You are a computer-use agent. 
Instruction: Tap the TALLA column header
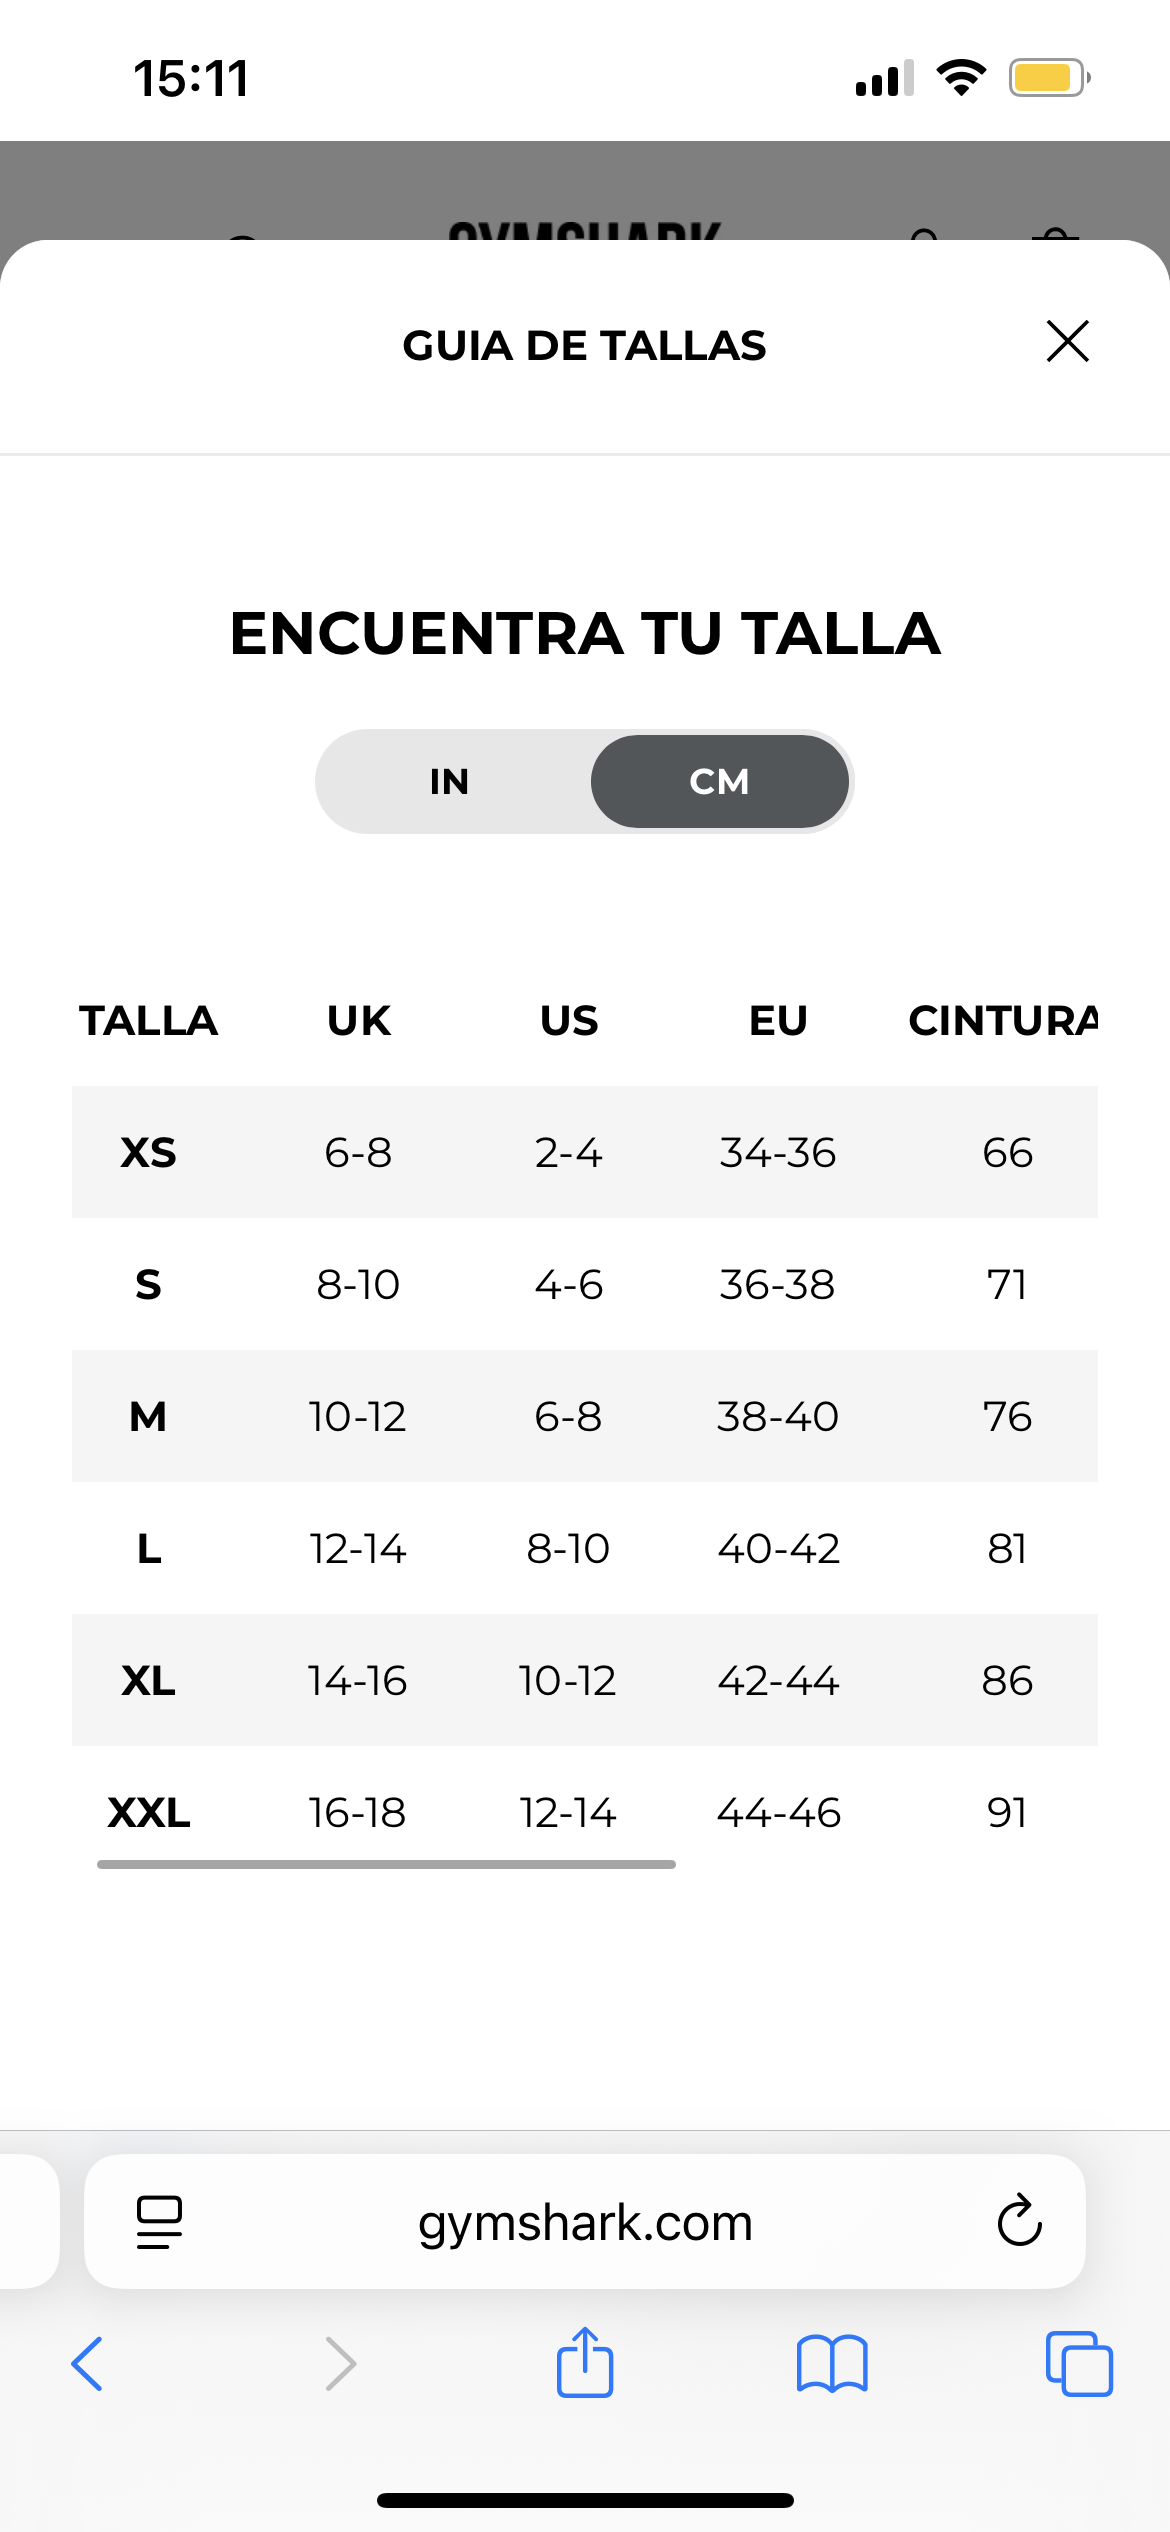(x=148, y=1021)
